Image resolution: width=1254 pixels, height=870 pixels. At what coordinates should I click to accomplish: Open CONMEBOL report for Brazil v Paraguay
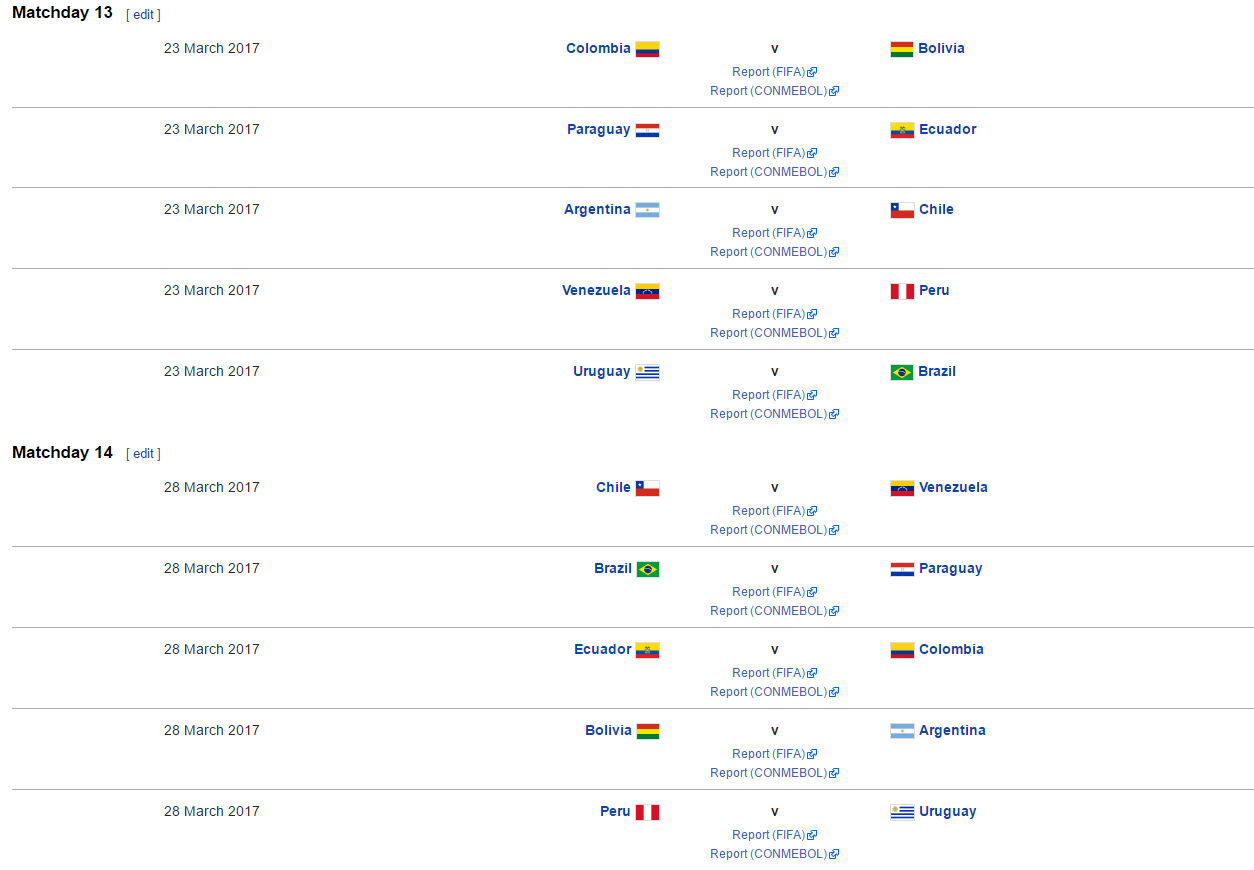click(x=768, y=611)
